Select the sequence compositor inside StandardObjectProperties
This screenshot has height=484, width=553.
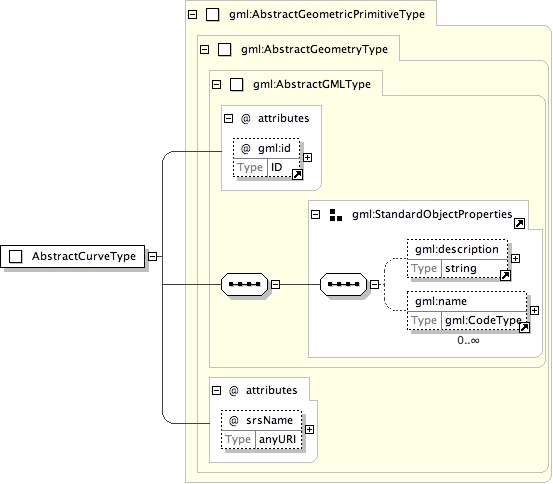tap(344, 284)
